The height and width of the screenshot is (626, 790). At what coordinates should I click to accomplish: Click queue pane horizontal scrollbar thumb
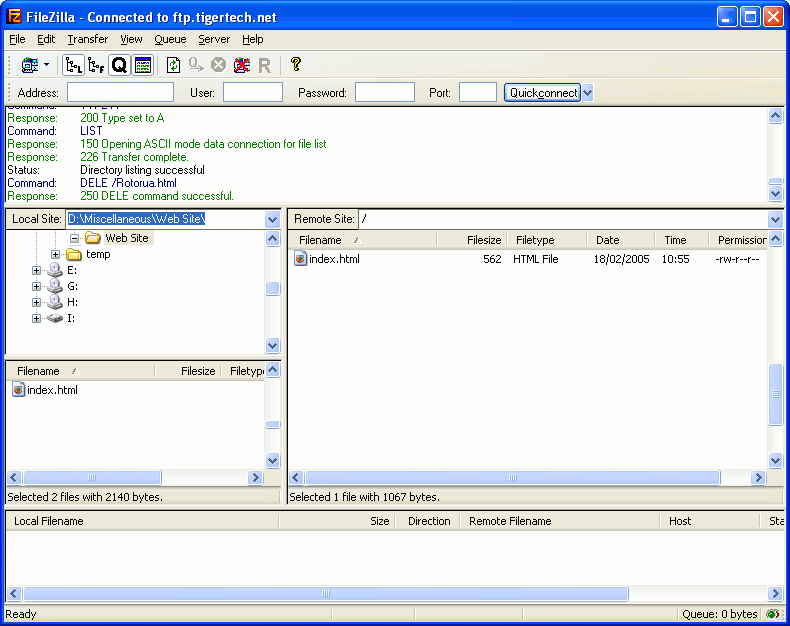pyautogui.click(x=326, y=593)
